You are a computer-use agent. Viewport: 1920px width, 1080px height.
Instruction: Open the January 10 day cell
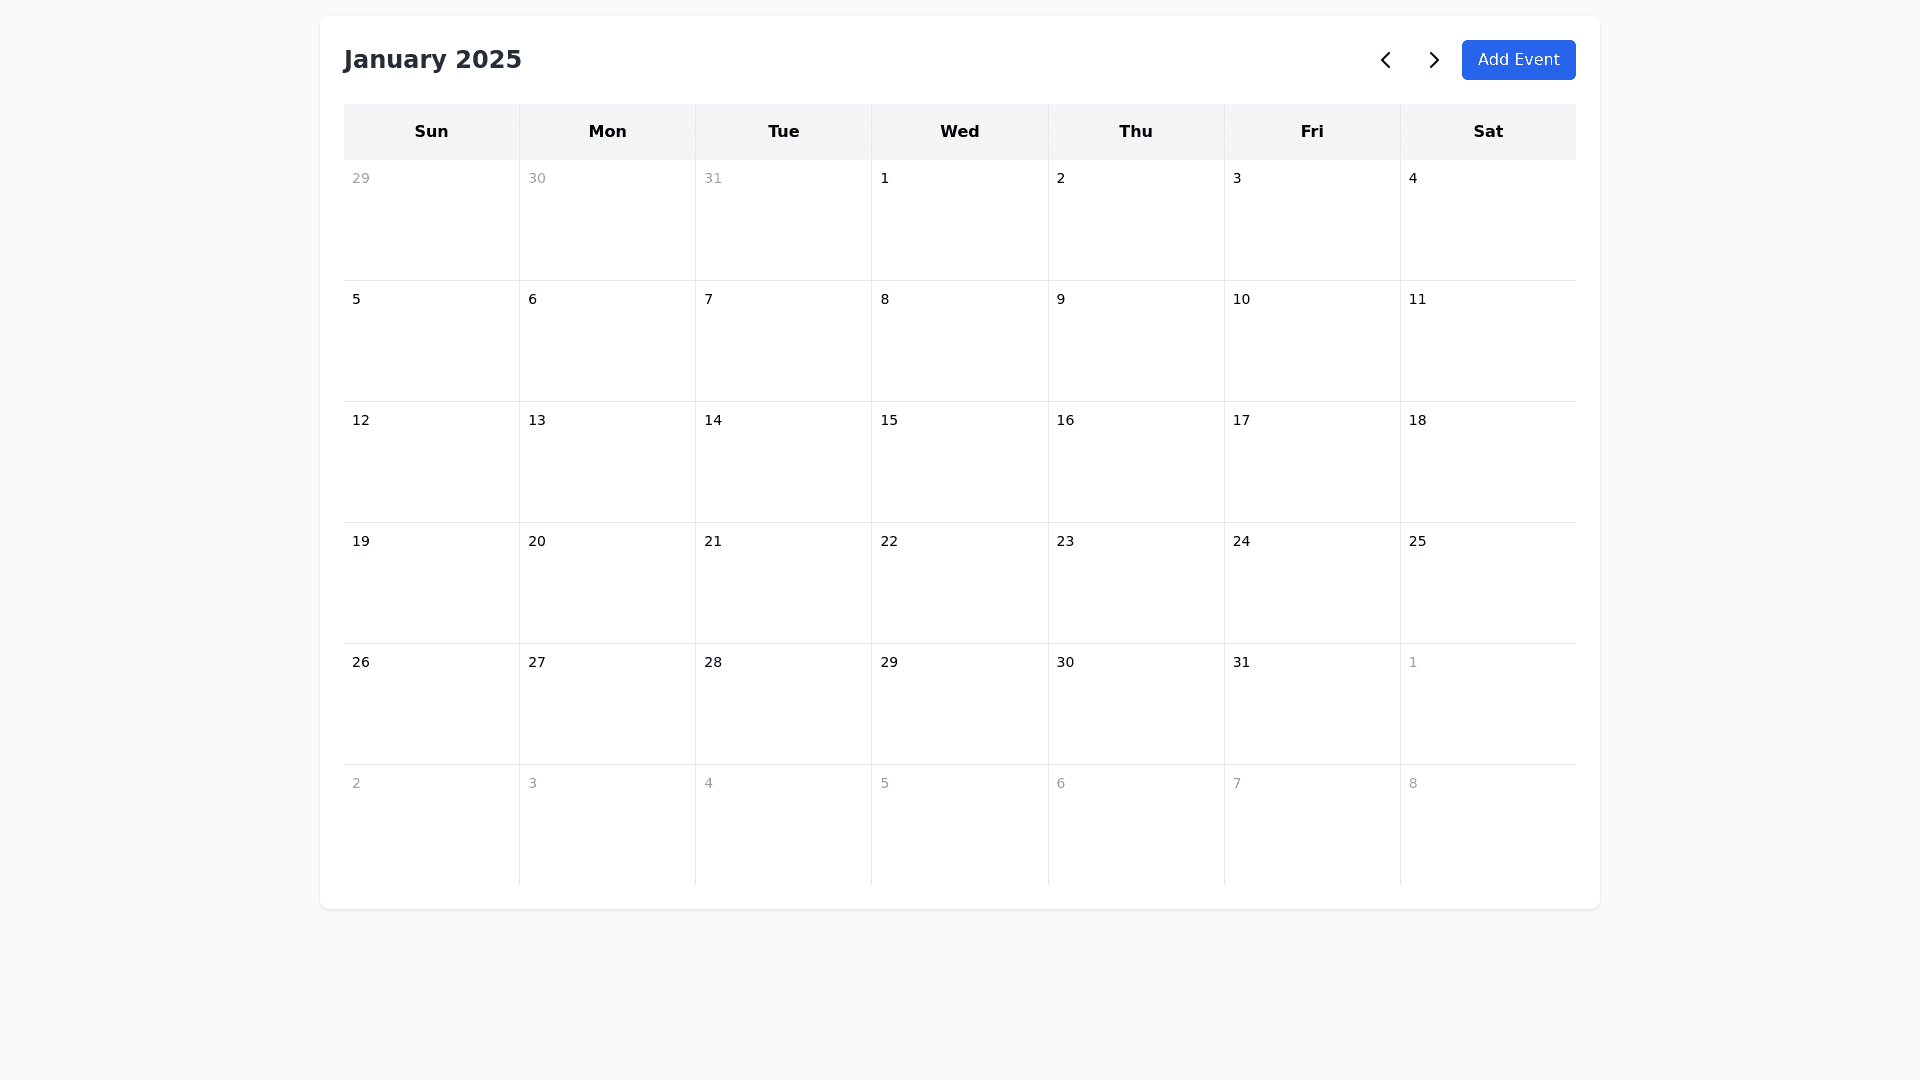[x=1312, y=341]
